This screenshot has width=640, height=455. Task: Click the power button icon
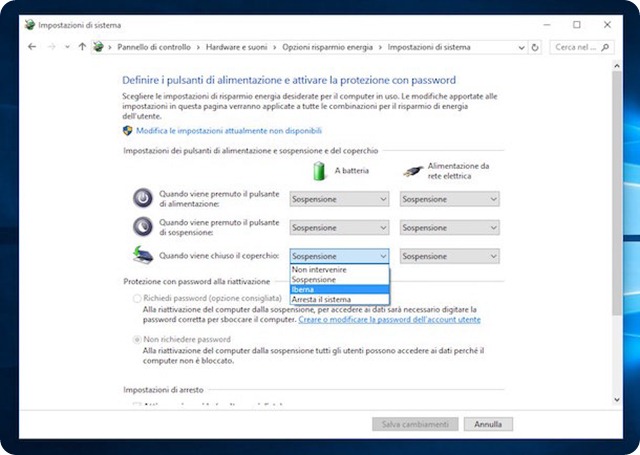tap(143, 198)
